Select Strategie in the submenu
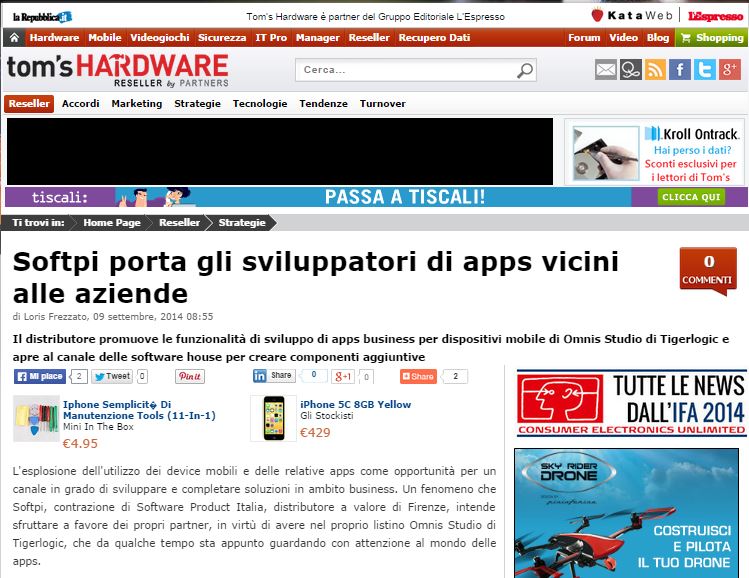 coord(197,104)
